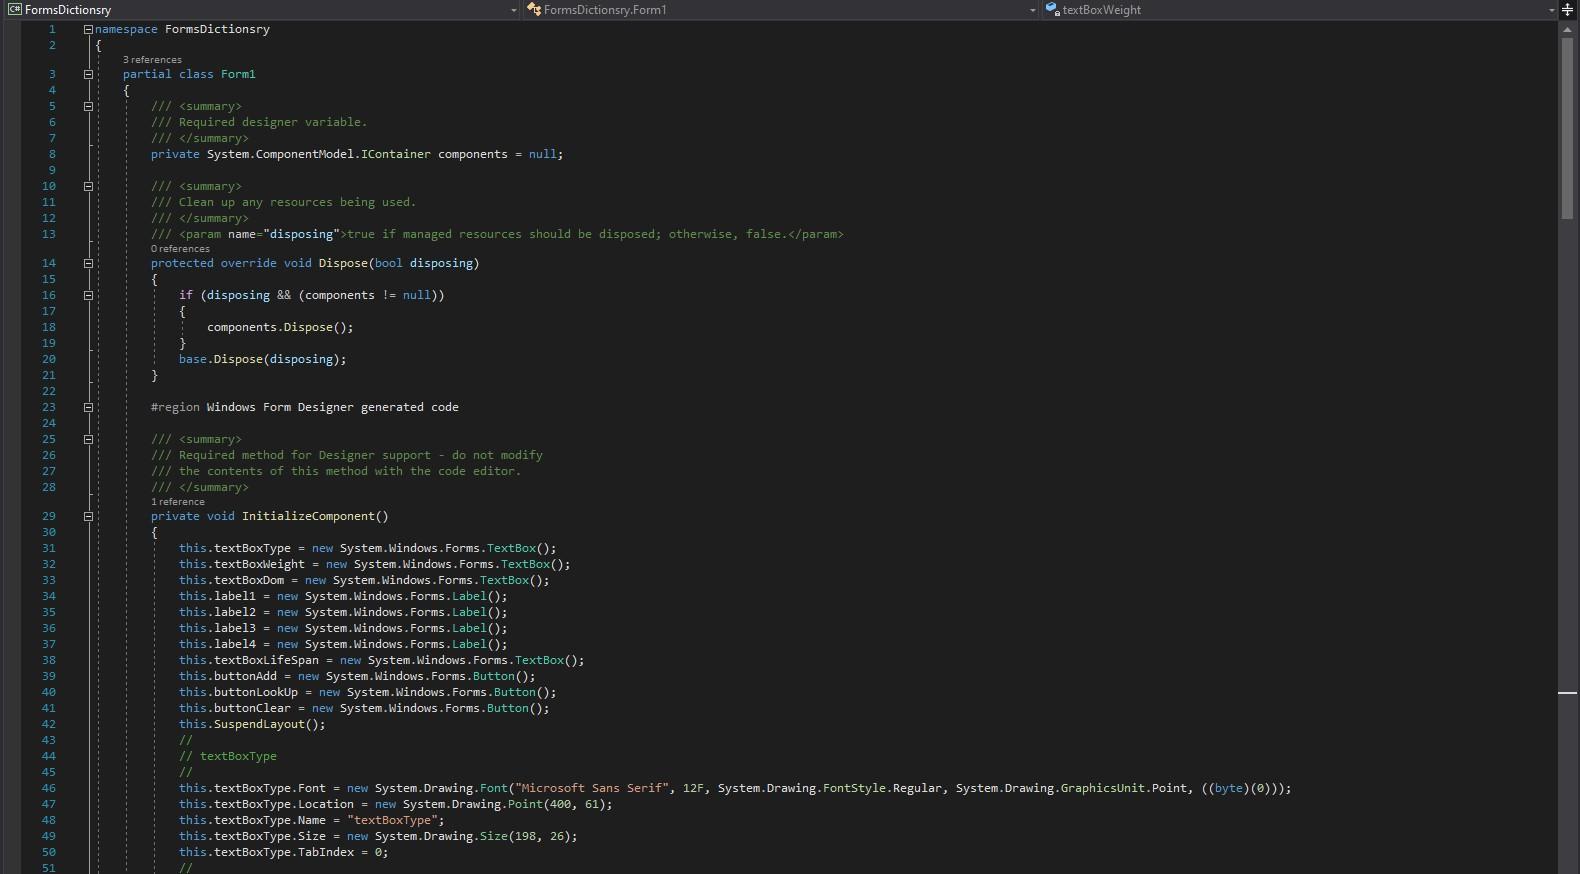This screenshot has width=1580, height=874.
Task: Open the FormsDictionsry project dropdown
Action: coord(514,10)
